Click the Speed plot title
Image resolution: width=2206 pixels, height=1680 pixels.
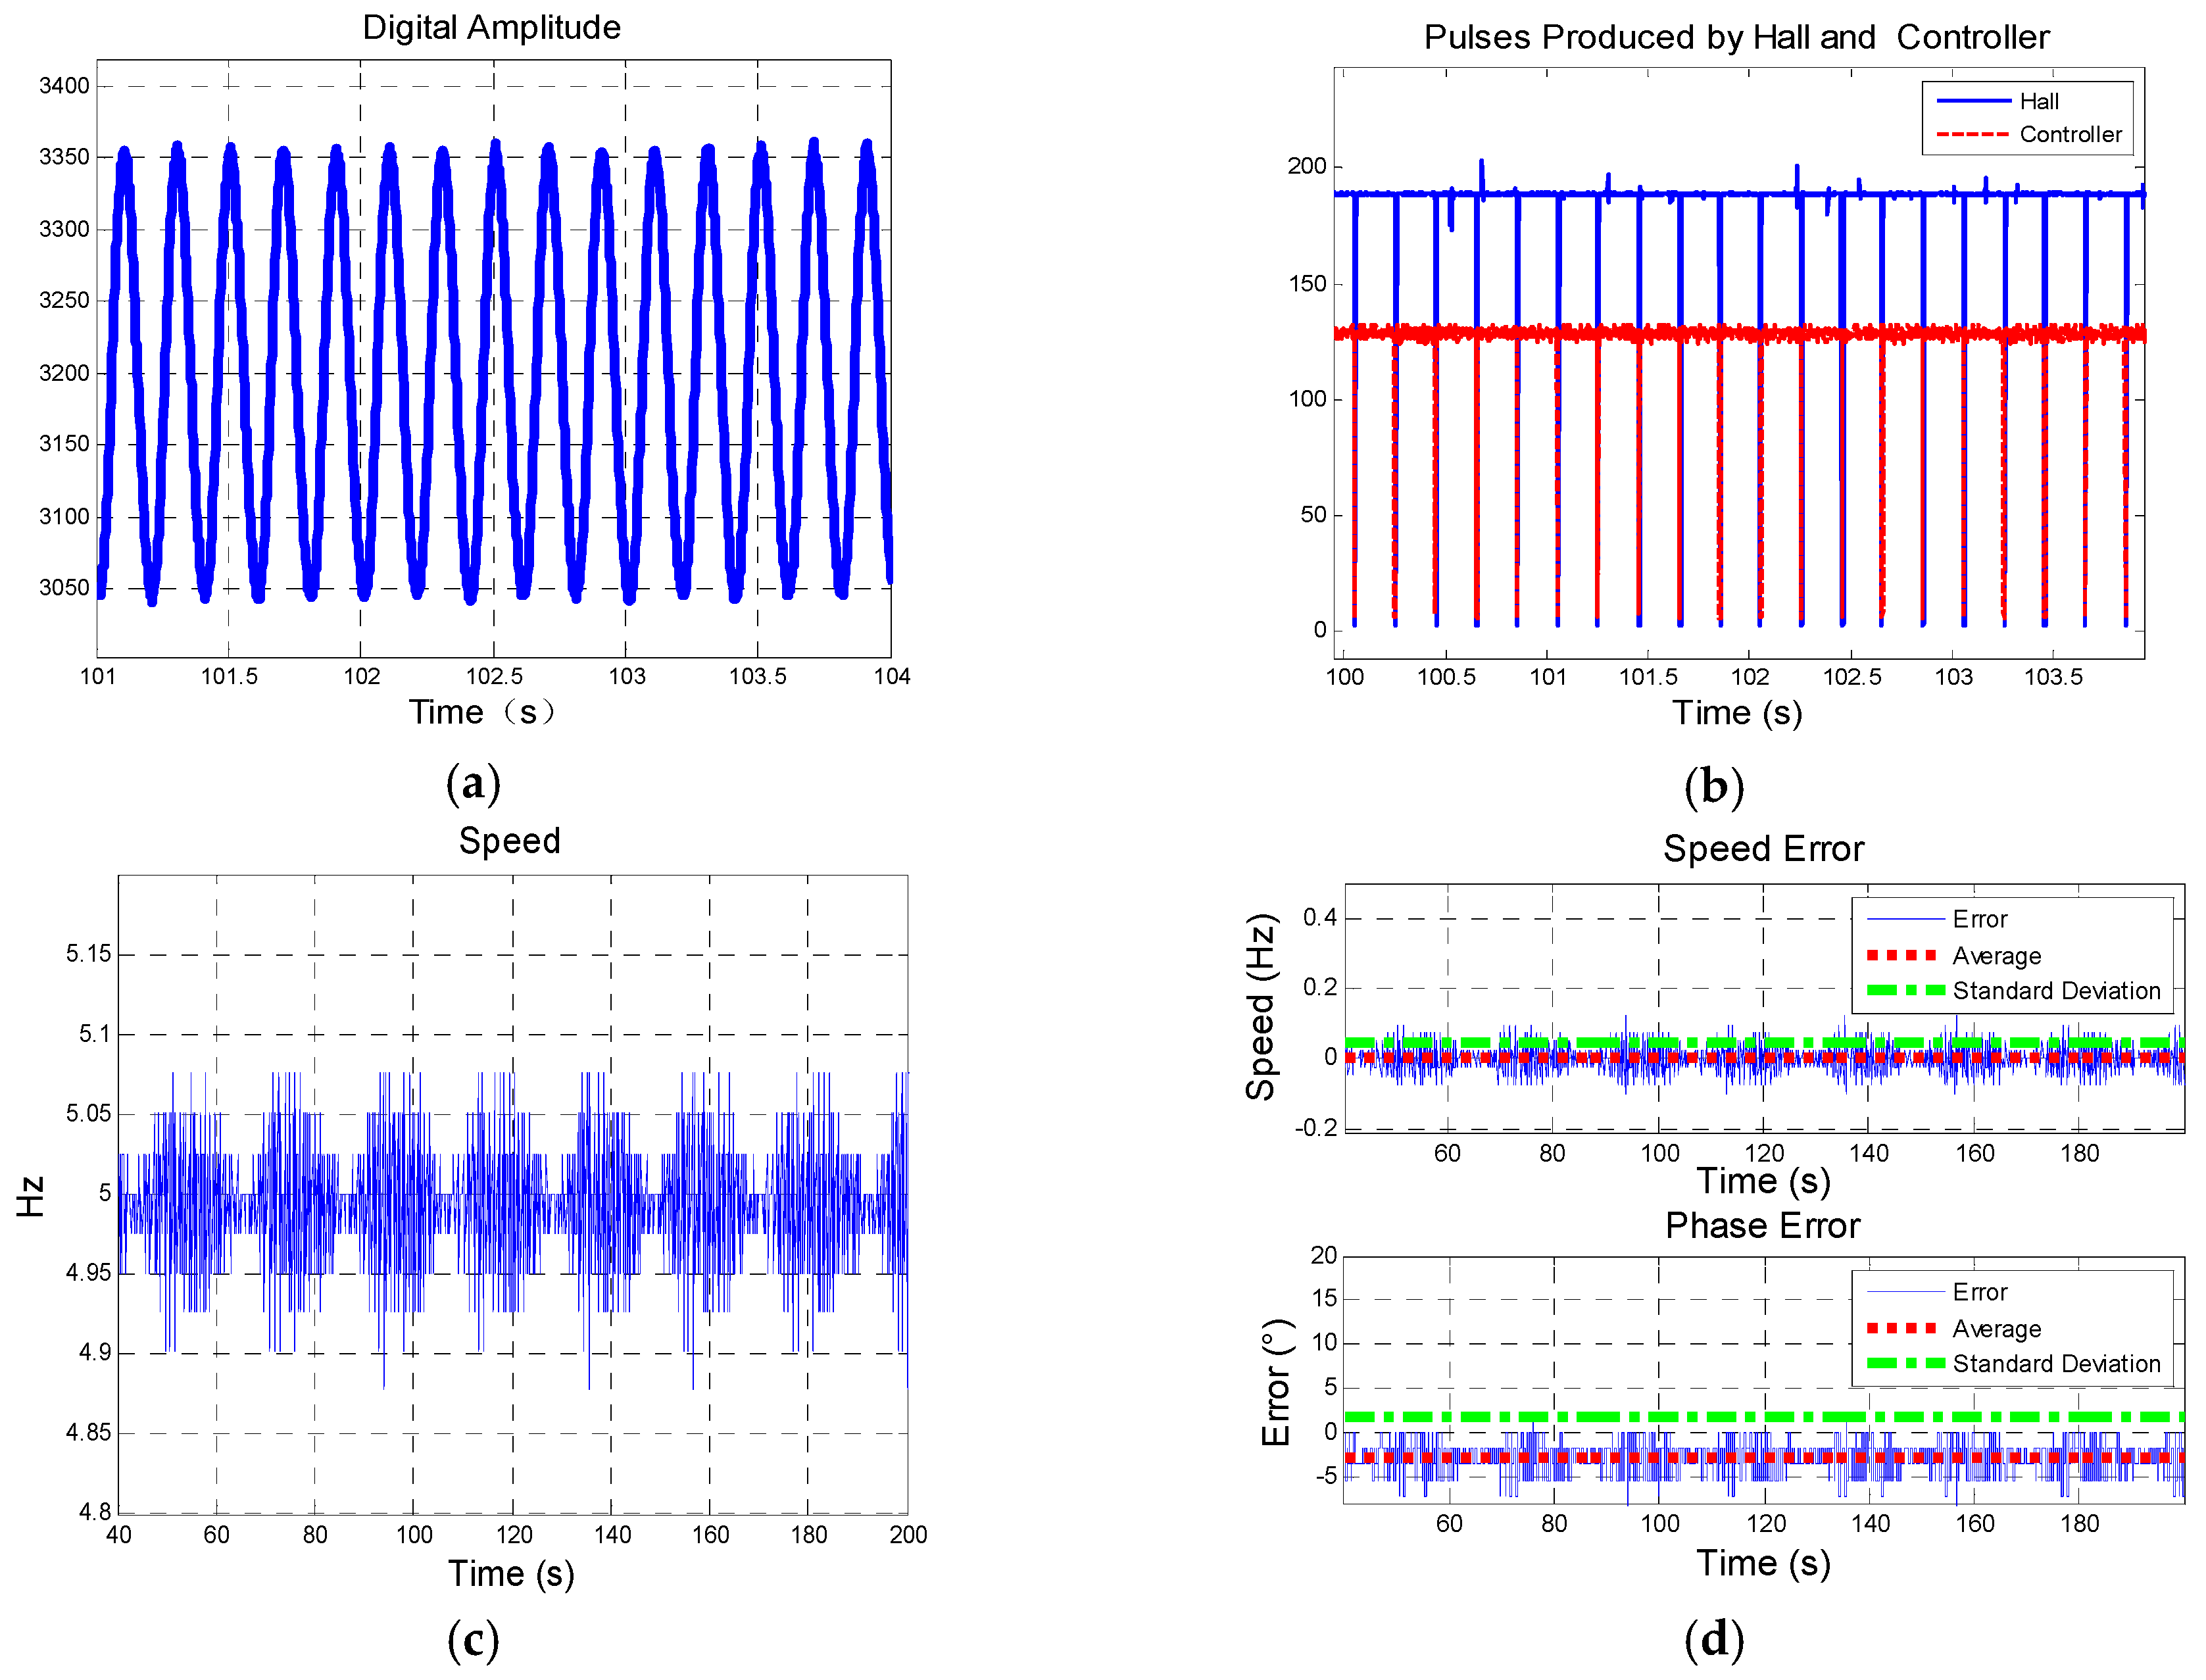pos(509,840)
